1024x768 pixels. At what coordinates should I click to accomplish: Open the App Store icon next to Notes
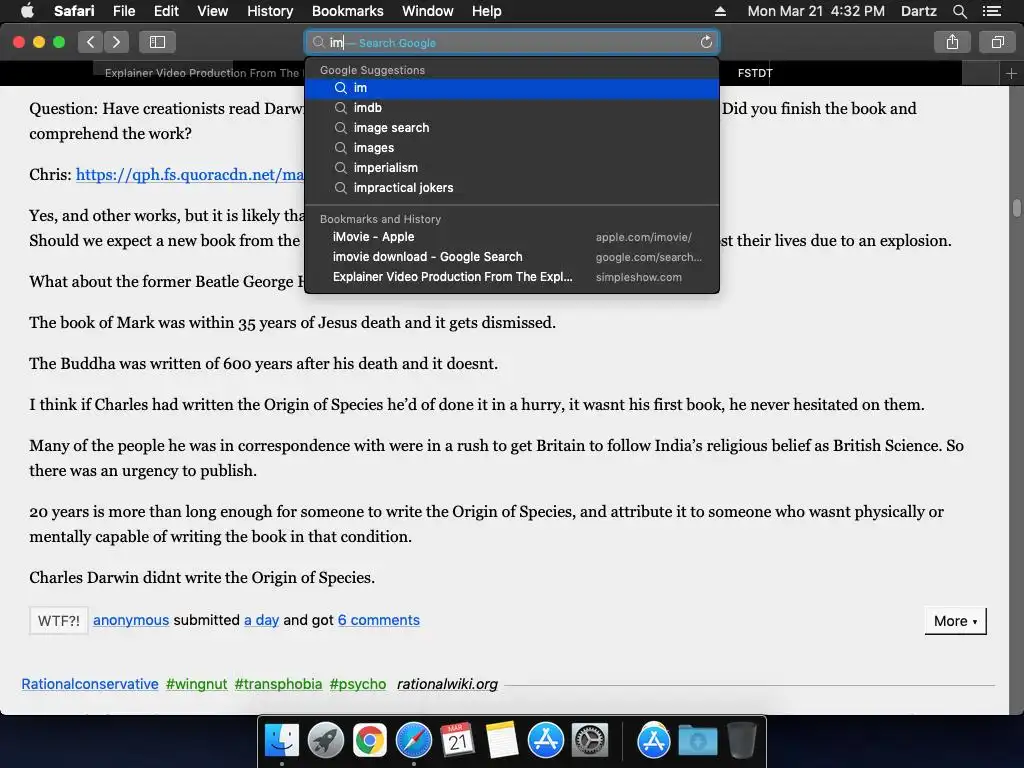pos(545,741)
